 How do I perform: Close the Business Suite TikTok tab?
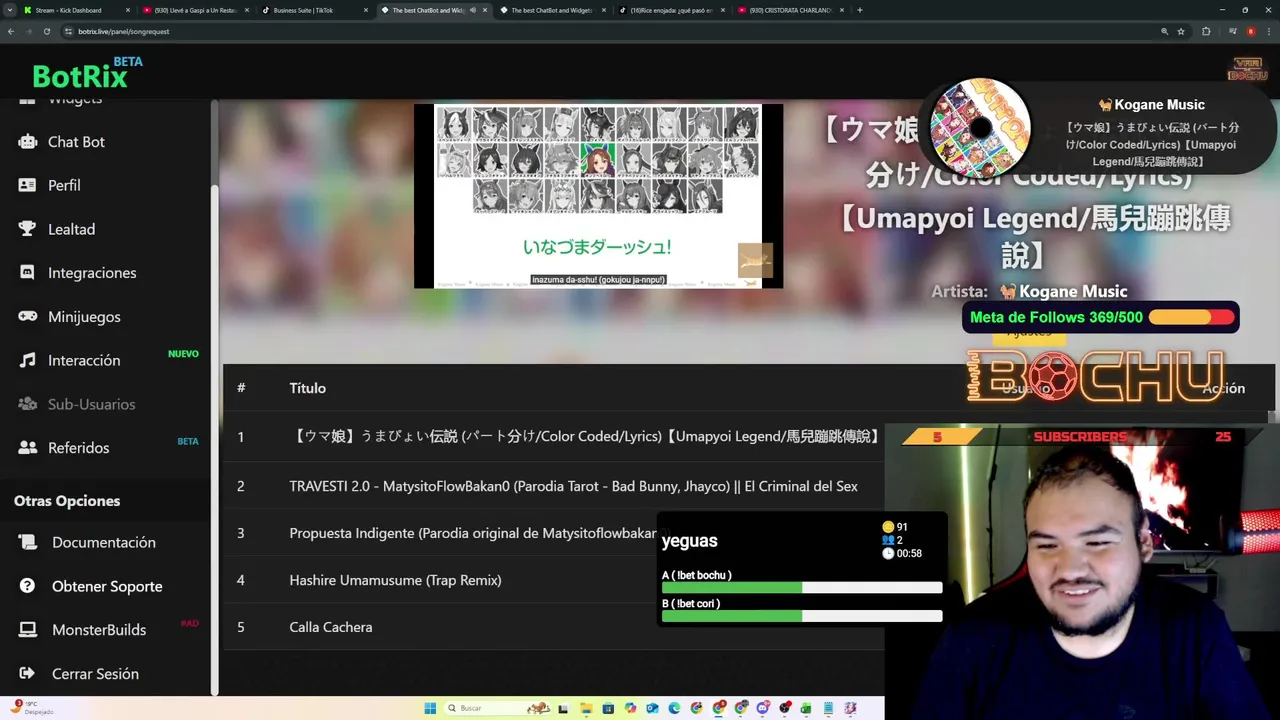366,10
